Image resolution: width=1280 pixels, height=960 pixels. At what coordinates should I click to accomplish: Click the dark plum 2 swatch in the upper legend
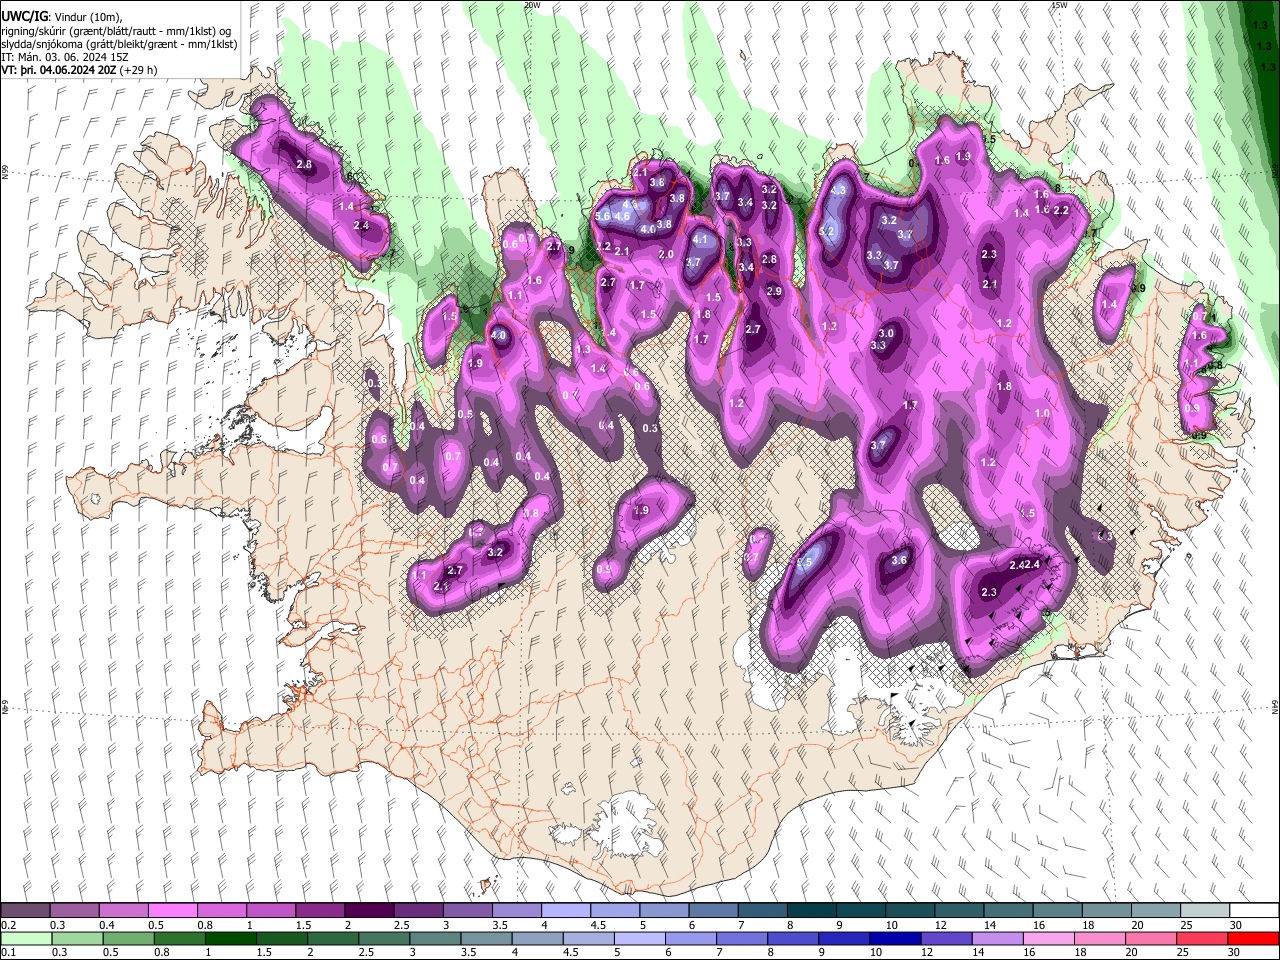pyautogui.click(x=369, y=911)
